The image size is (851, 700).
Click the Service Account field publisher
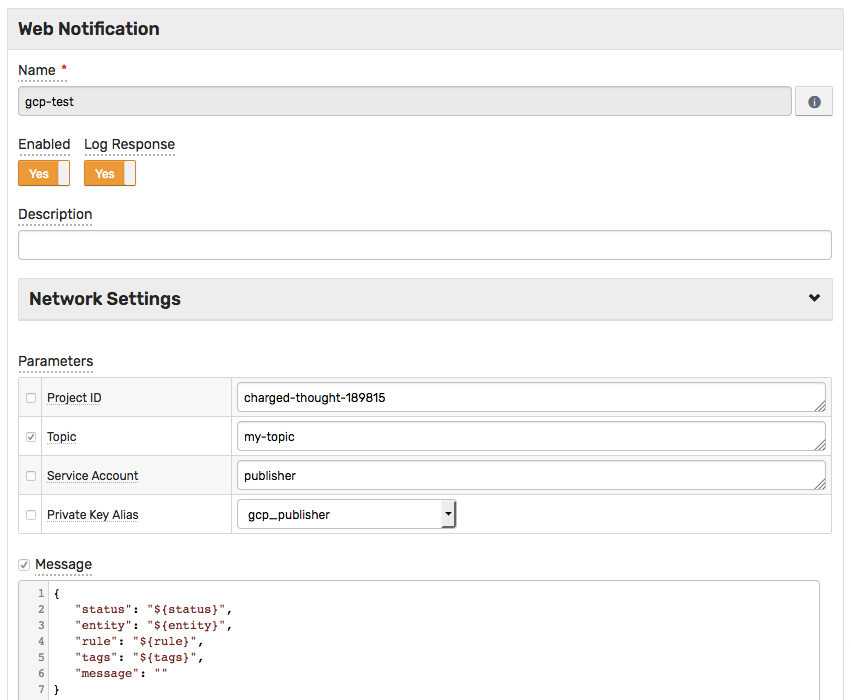(531, 476)
